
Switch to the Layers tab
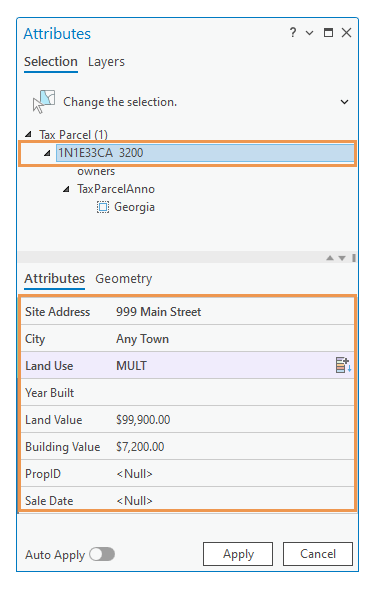coord(106,62)
